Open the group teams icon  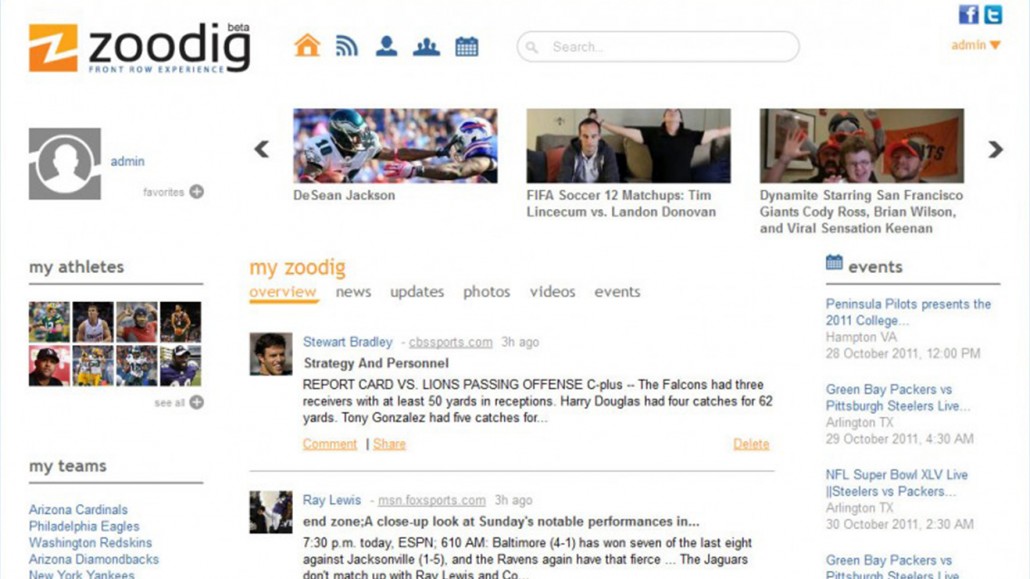(426, 47)
